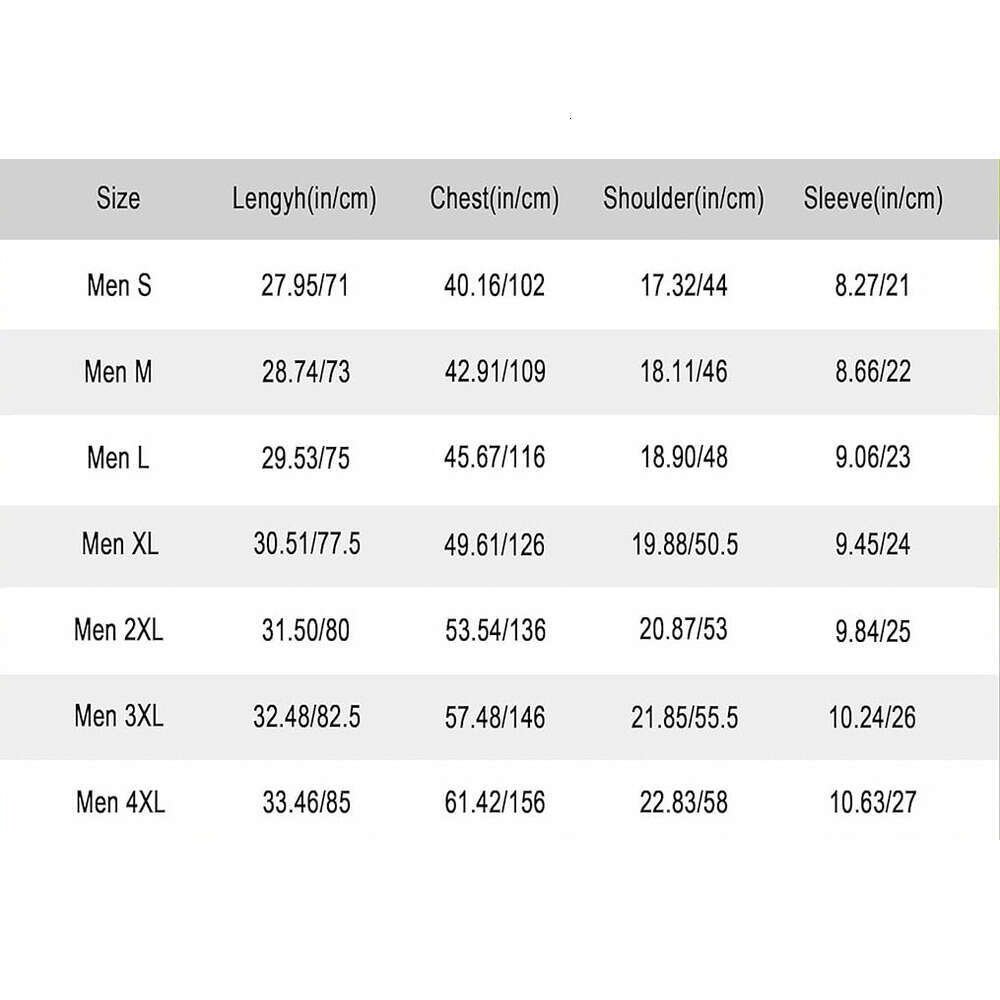The image size is (1000, 1000).
Task: Click the 22.83/58 shoulder cell
Action: 684,803
